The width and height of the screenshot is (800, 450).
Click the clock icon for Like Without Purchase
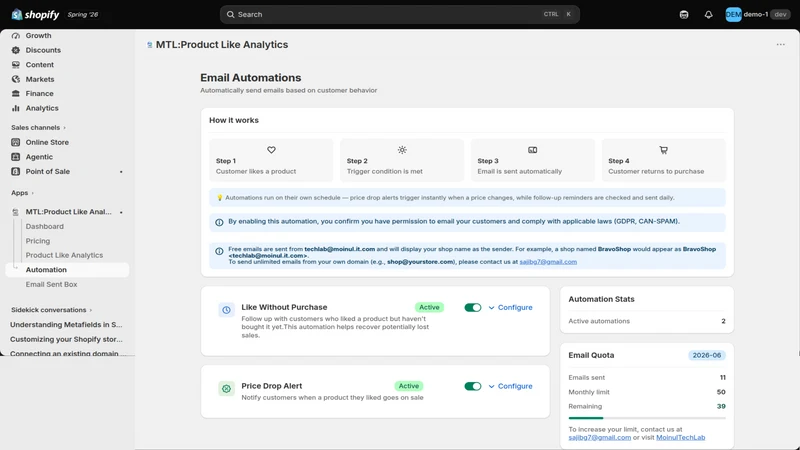click(x=227, y=310)
